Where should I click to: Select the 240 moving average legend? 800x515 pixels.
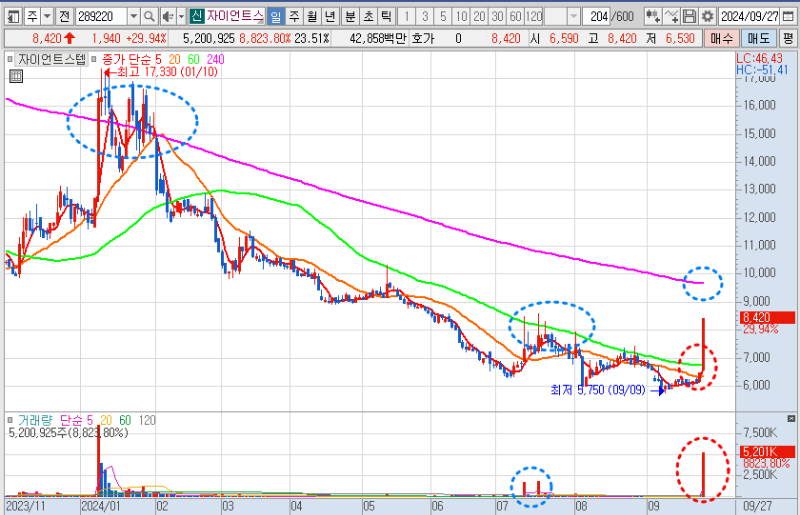215,59
